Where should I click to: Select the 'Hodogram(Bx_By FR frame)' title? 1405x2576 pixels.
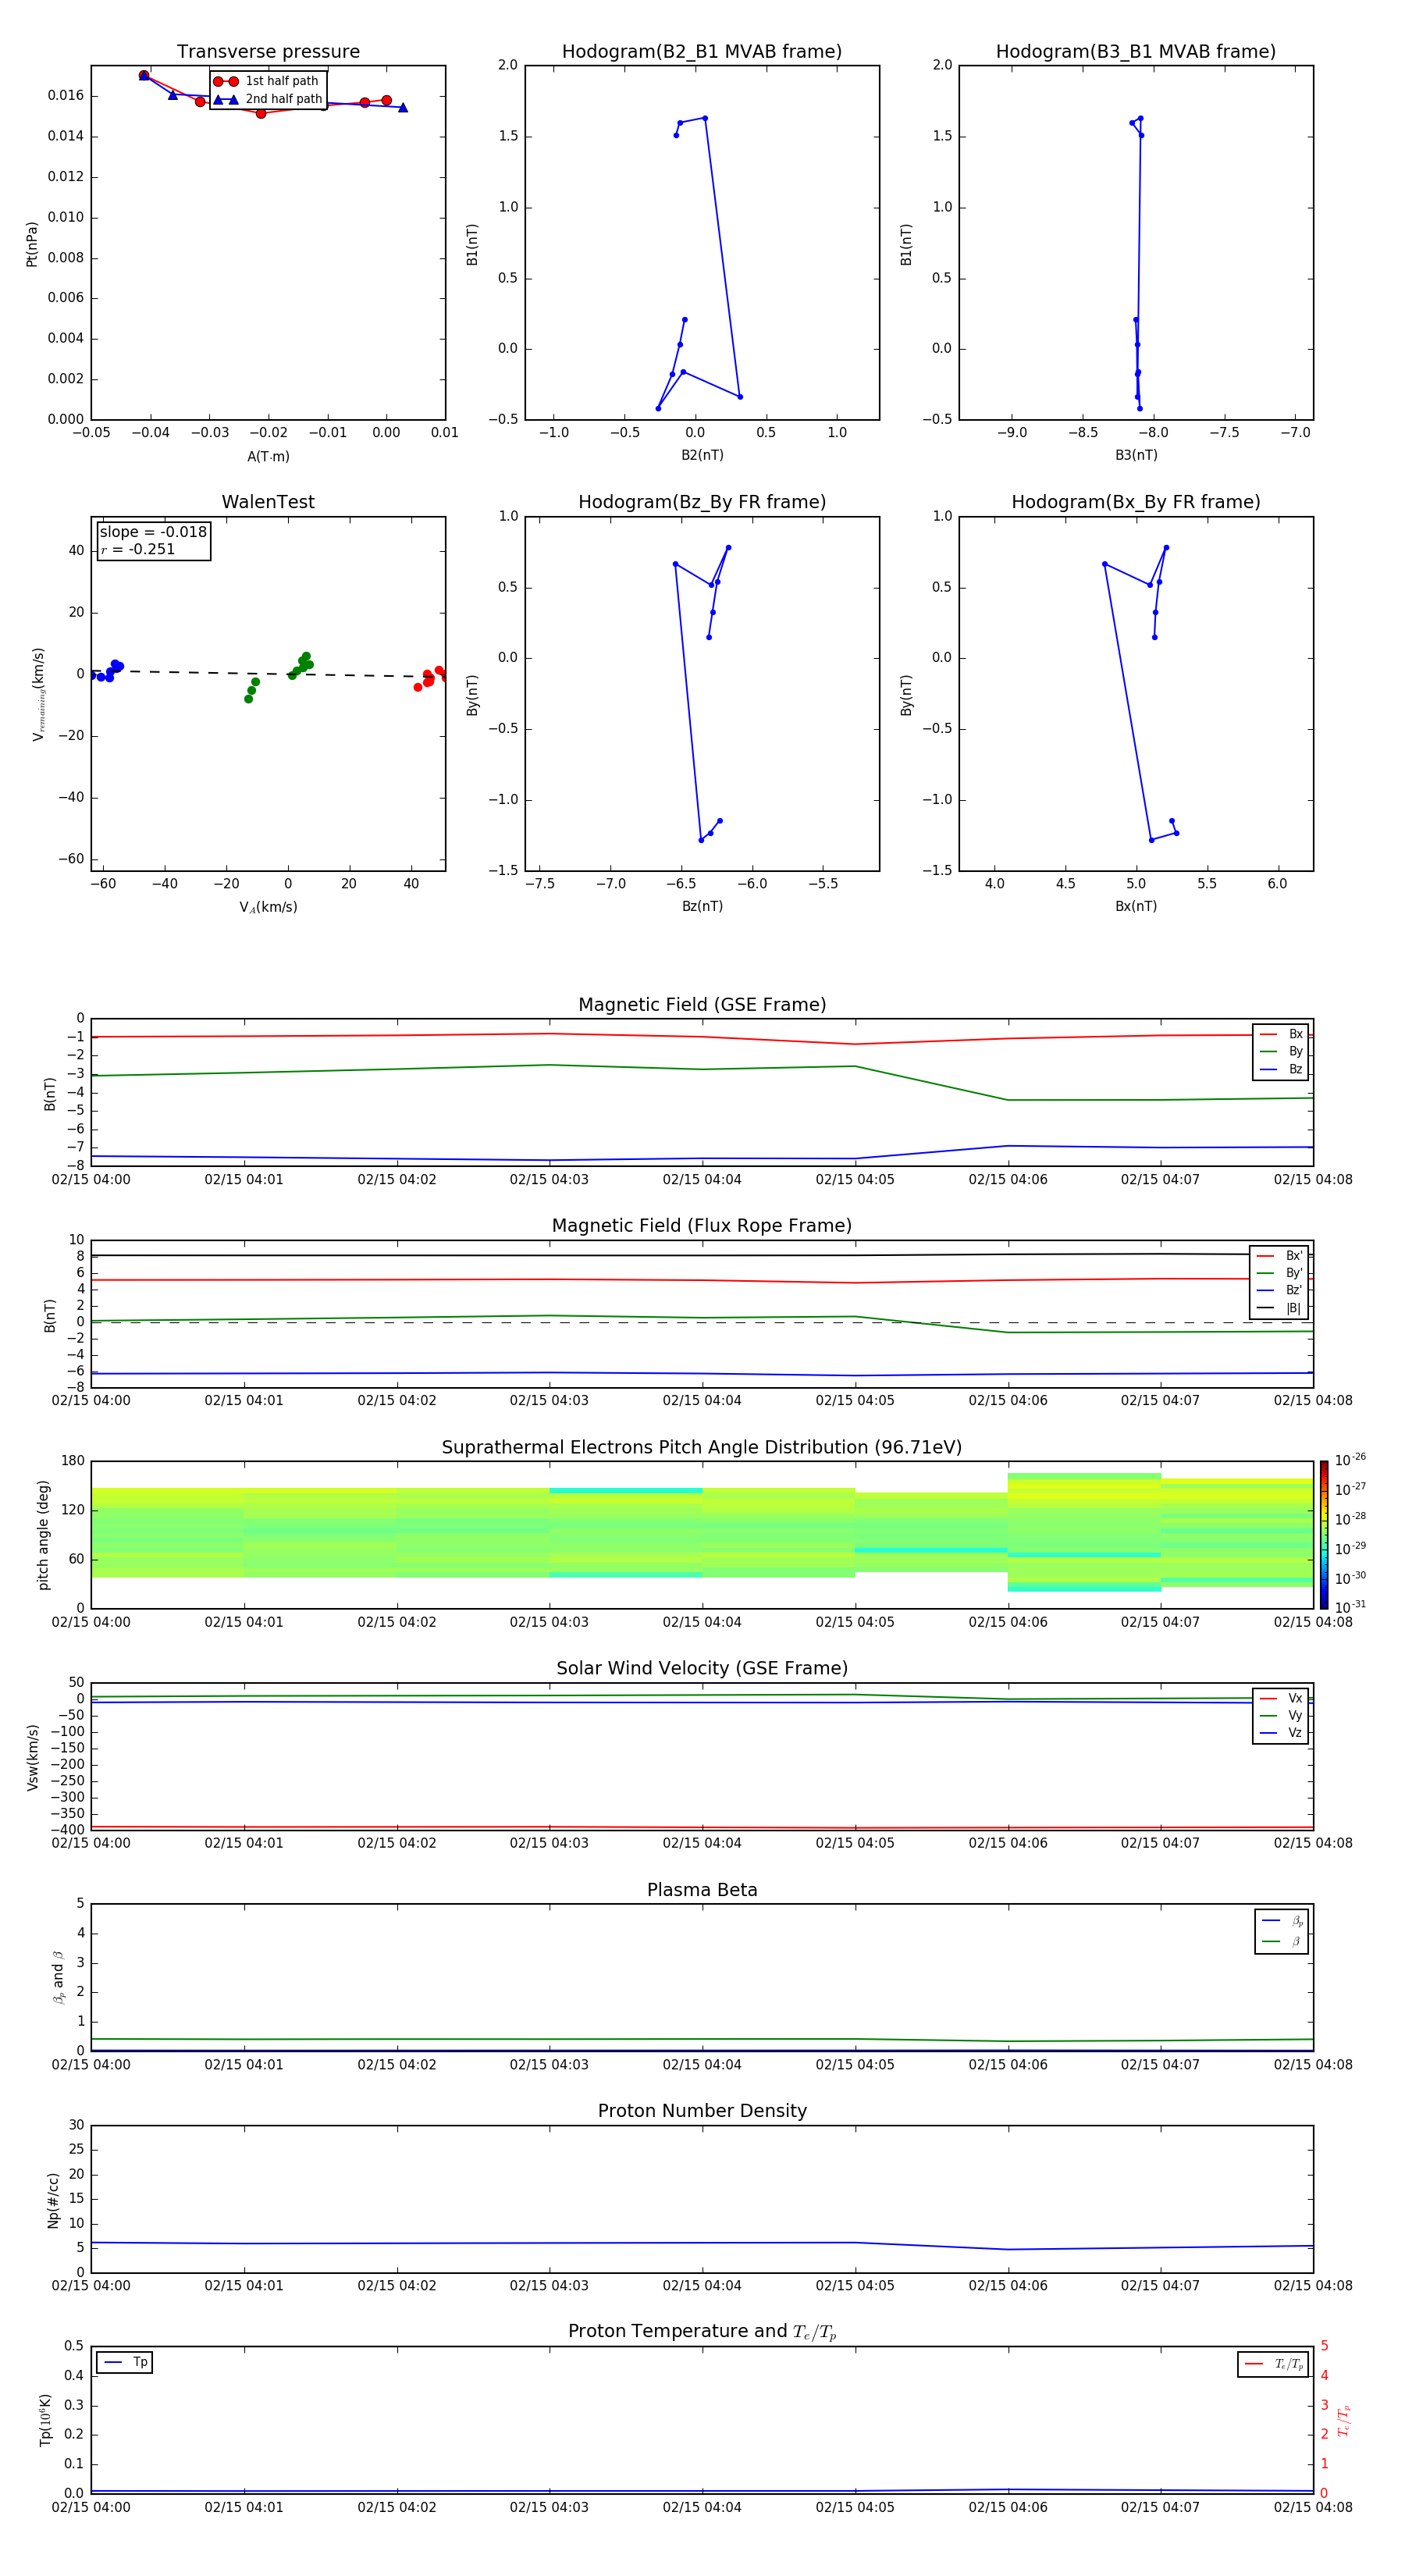[x=1136, y=502]
